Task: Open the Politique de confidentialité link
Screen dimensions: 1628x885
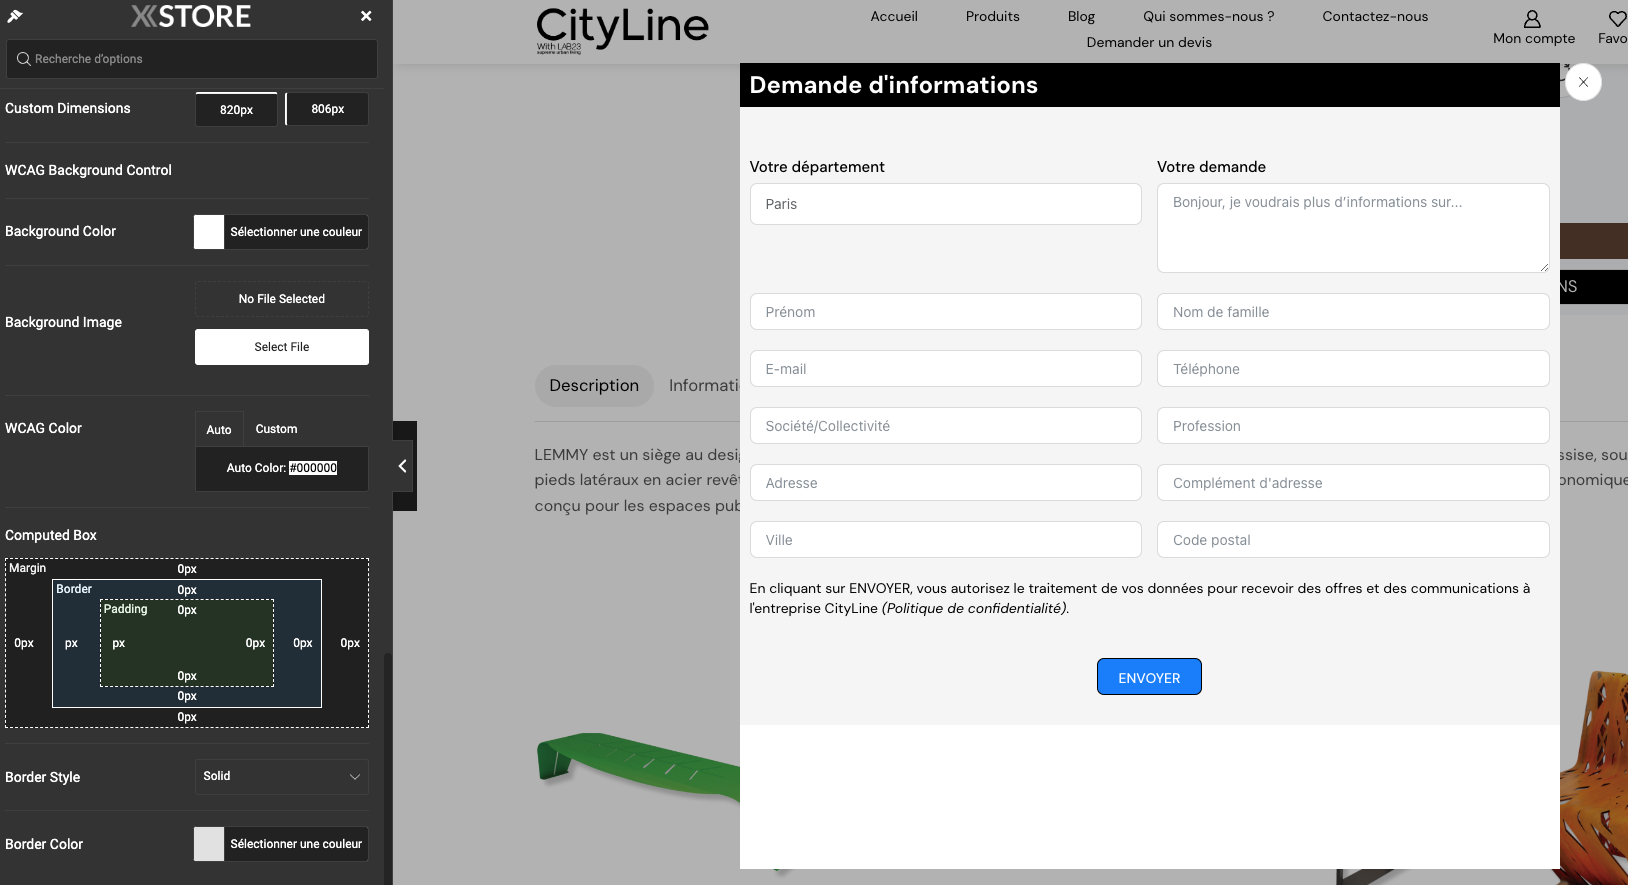Action: [975, 608]
